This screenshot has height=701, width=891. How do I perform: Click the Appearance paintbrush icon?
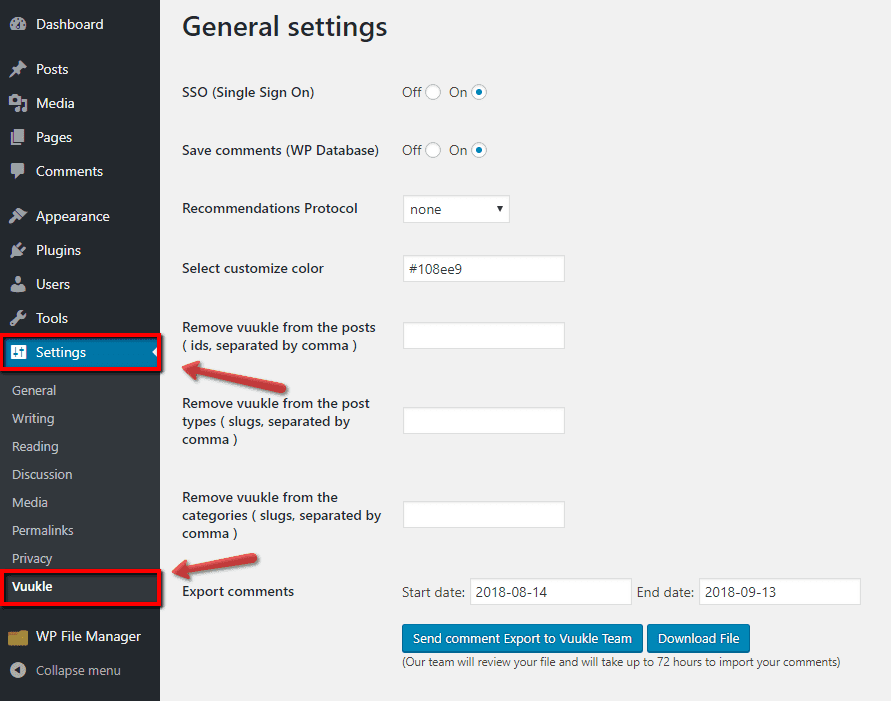click(18, 217)
